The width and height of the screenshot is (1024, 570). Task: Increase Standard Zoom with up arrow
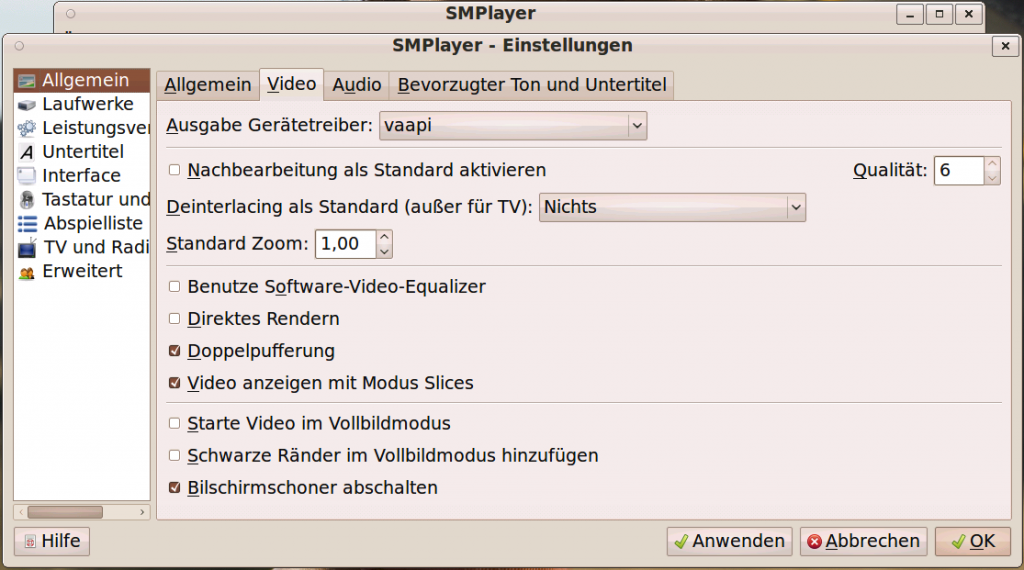click(x=384, y=236)
